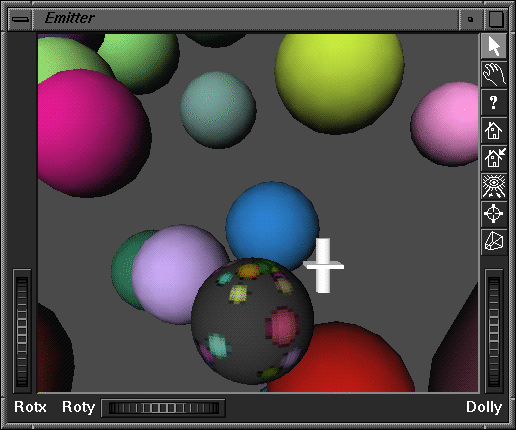Viewport: 516px width, 430px height.
Task: Click the Dolly thumbwheel on right
Action: click(494, 331)
